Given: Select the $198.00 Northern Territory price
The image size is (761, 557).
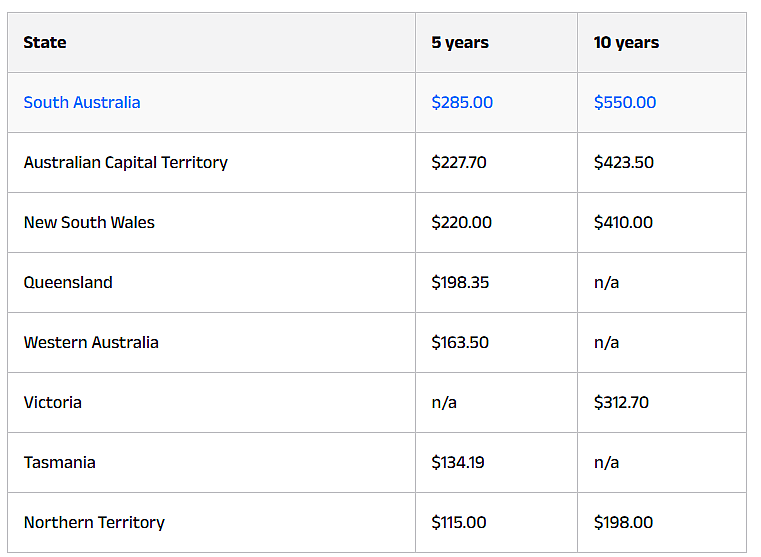Looking at the screenshot, I should click(x=624, y=523).
